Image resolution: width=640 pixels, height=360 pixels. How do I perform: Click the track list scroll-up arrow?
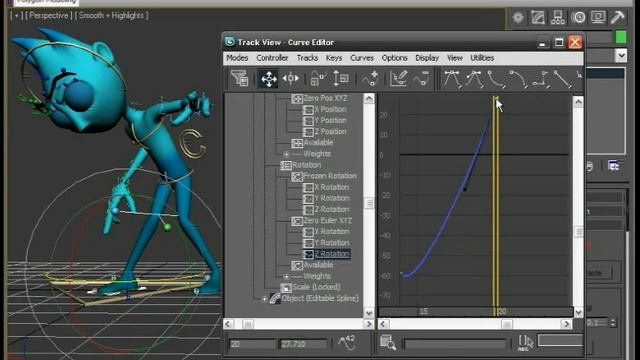(x=369, y=98)
